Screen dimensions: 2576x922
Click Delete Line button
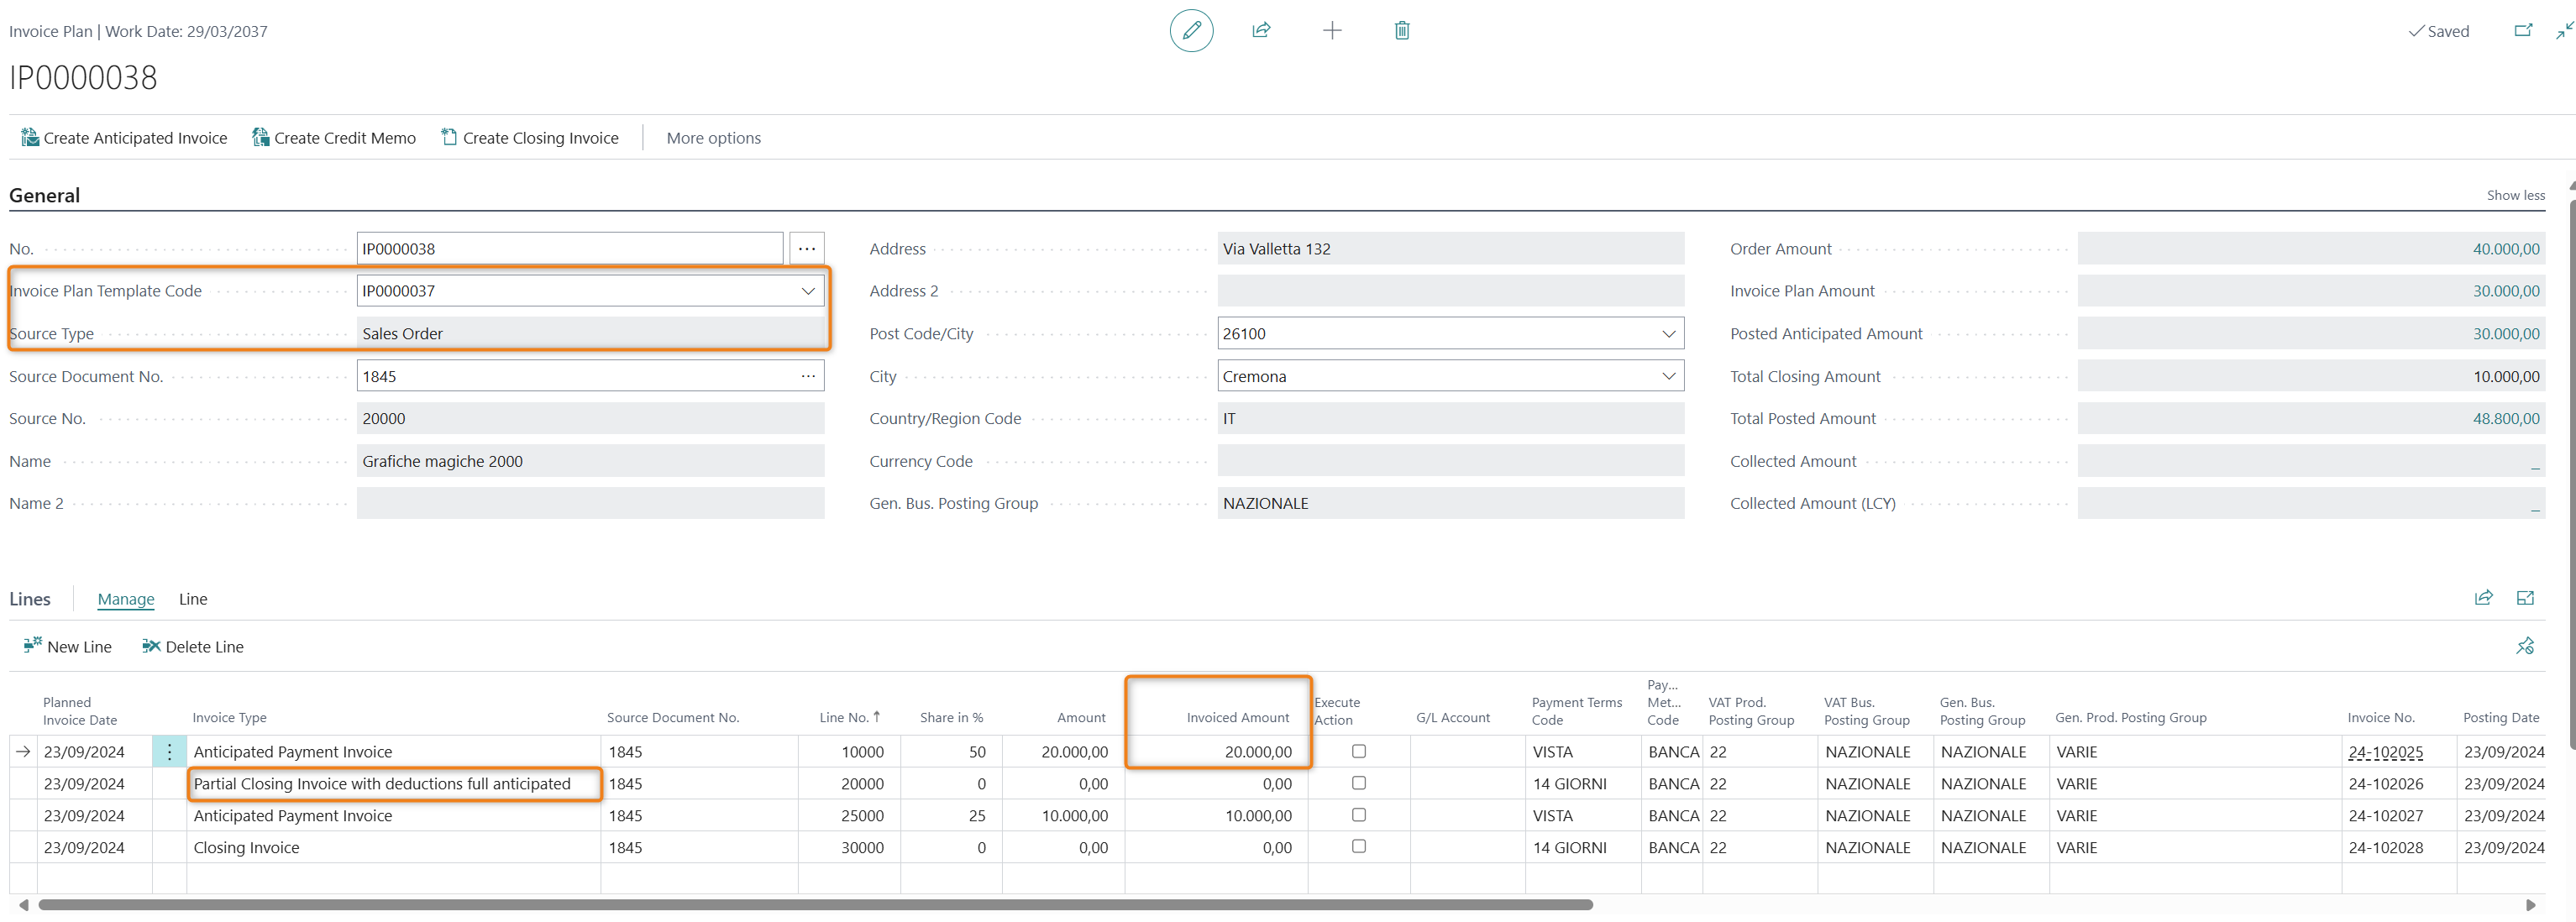(x=193, y=647)
